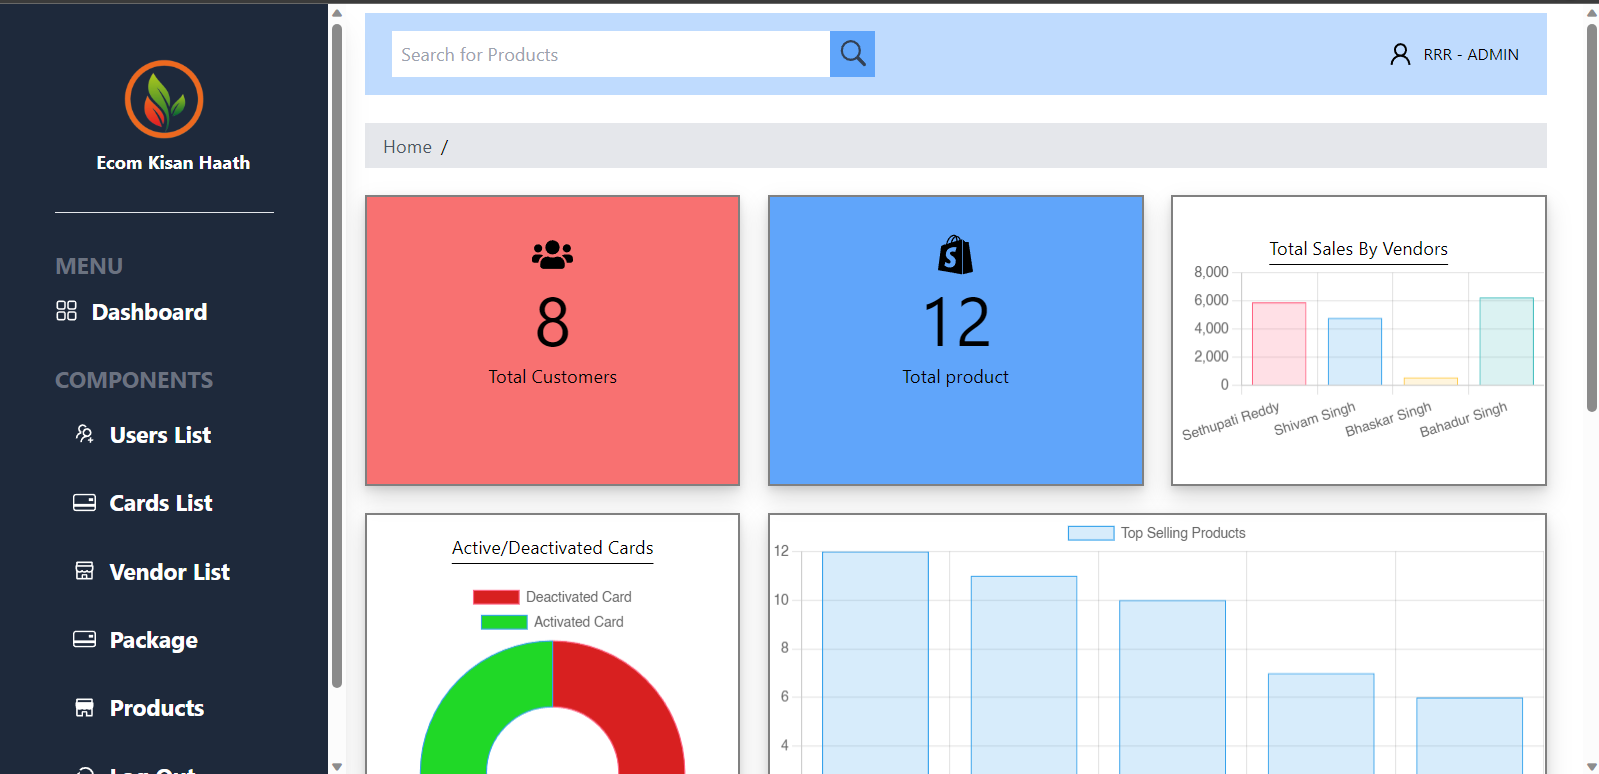
Task: Go to Products in the sidebar menu
Action: 156,708
